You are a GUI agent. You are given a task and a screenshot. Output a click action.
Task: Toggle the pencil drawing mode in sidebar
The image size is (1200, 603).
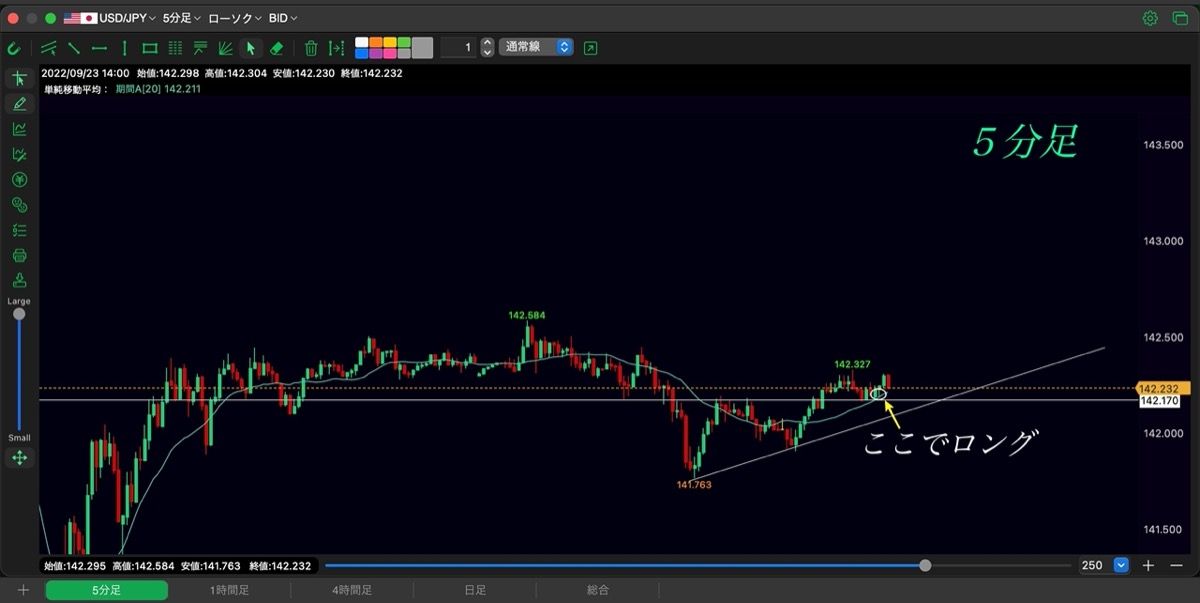coord(19,104)
